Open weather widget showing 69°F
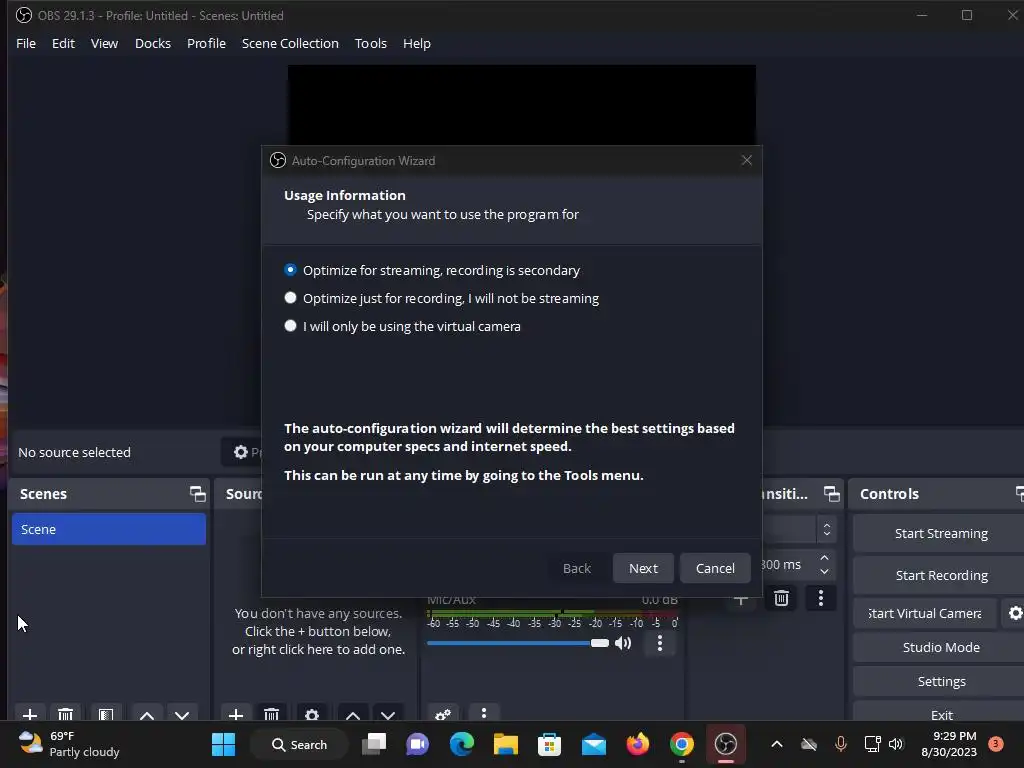 click(x=69, y=744)
